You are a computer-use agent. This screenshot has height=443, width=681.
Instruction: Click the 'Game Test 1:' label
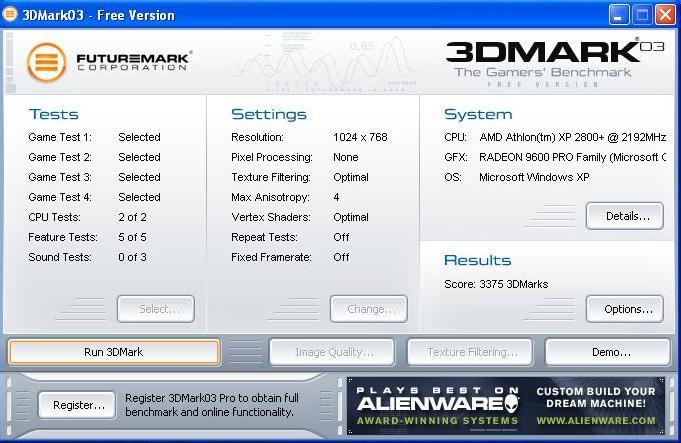tap(60, 137)
